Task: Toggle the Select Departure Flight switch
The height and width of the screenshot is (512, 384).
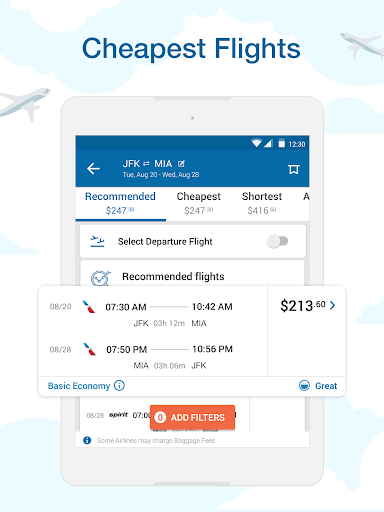Action: (278, 241)
